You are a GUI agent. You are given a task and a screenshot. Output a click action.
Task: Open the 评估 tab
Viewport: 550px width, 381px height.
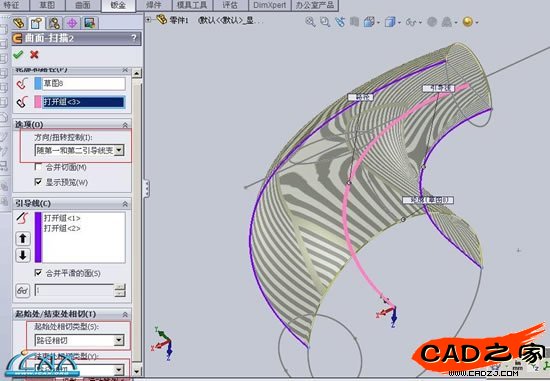click(x=230, y=5)
